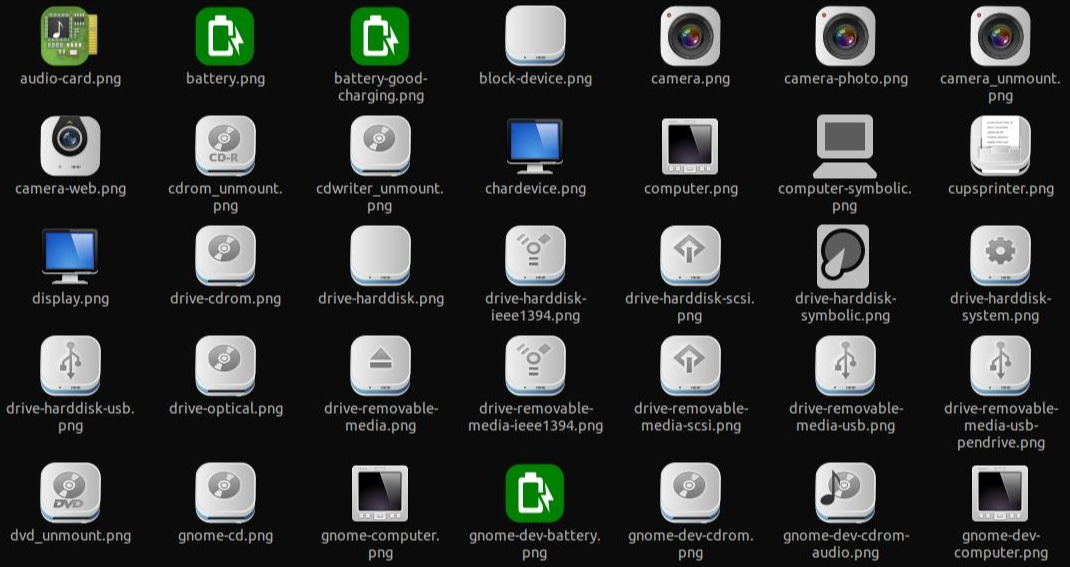Select the gnome-cd.png disc icon
The image size is (1070, 567).
pyautogui.click(x=225, y=493)
